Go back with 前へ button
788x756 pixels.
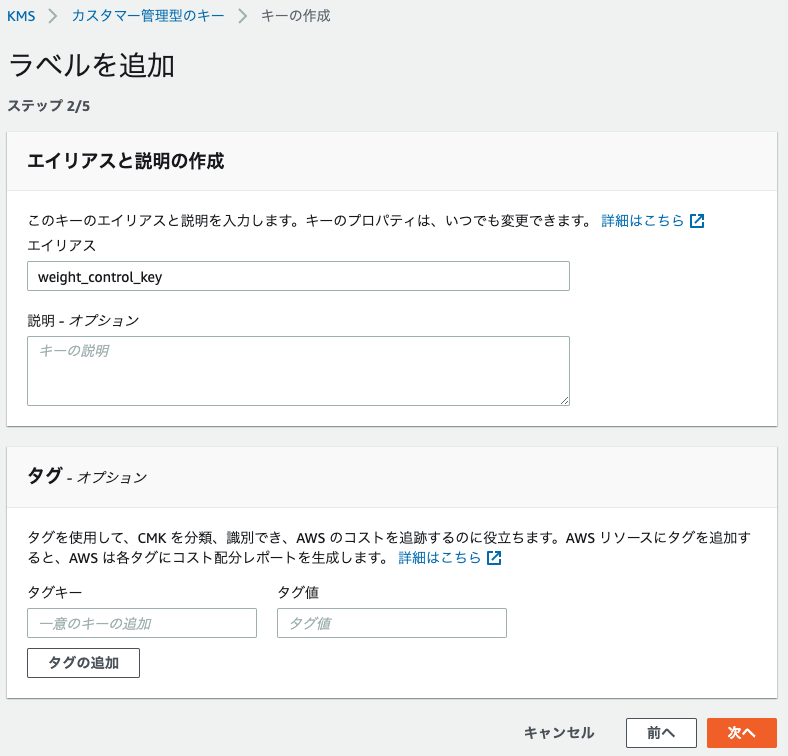661,733
